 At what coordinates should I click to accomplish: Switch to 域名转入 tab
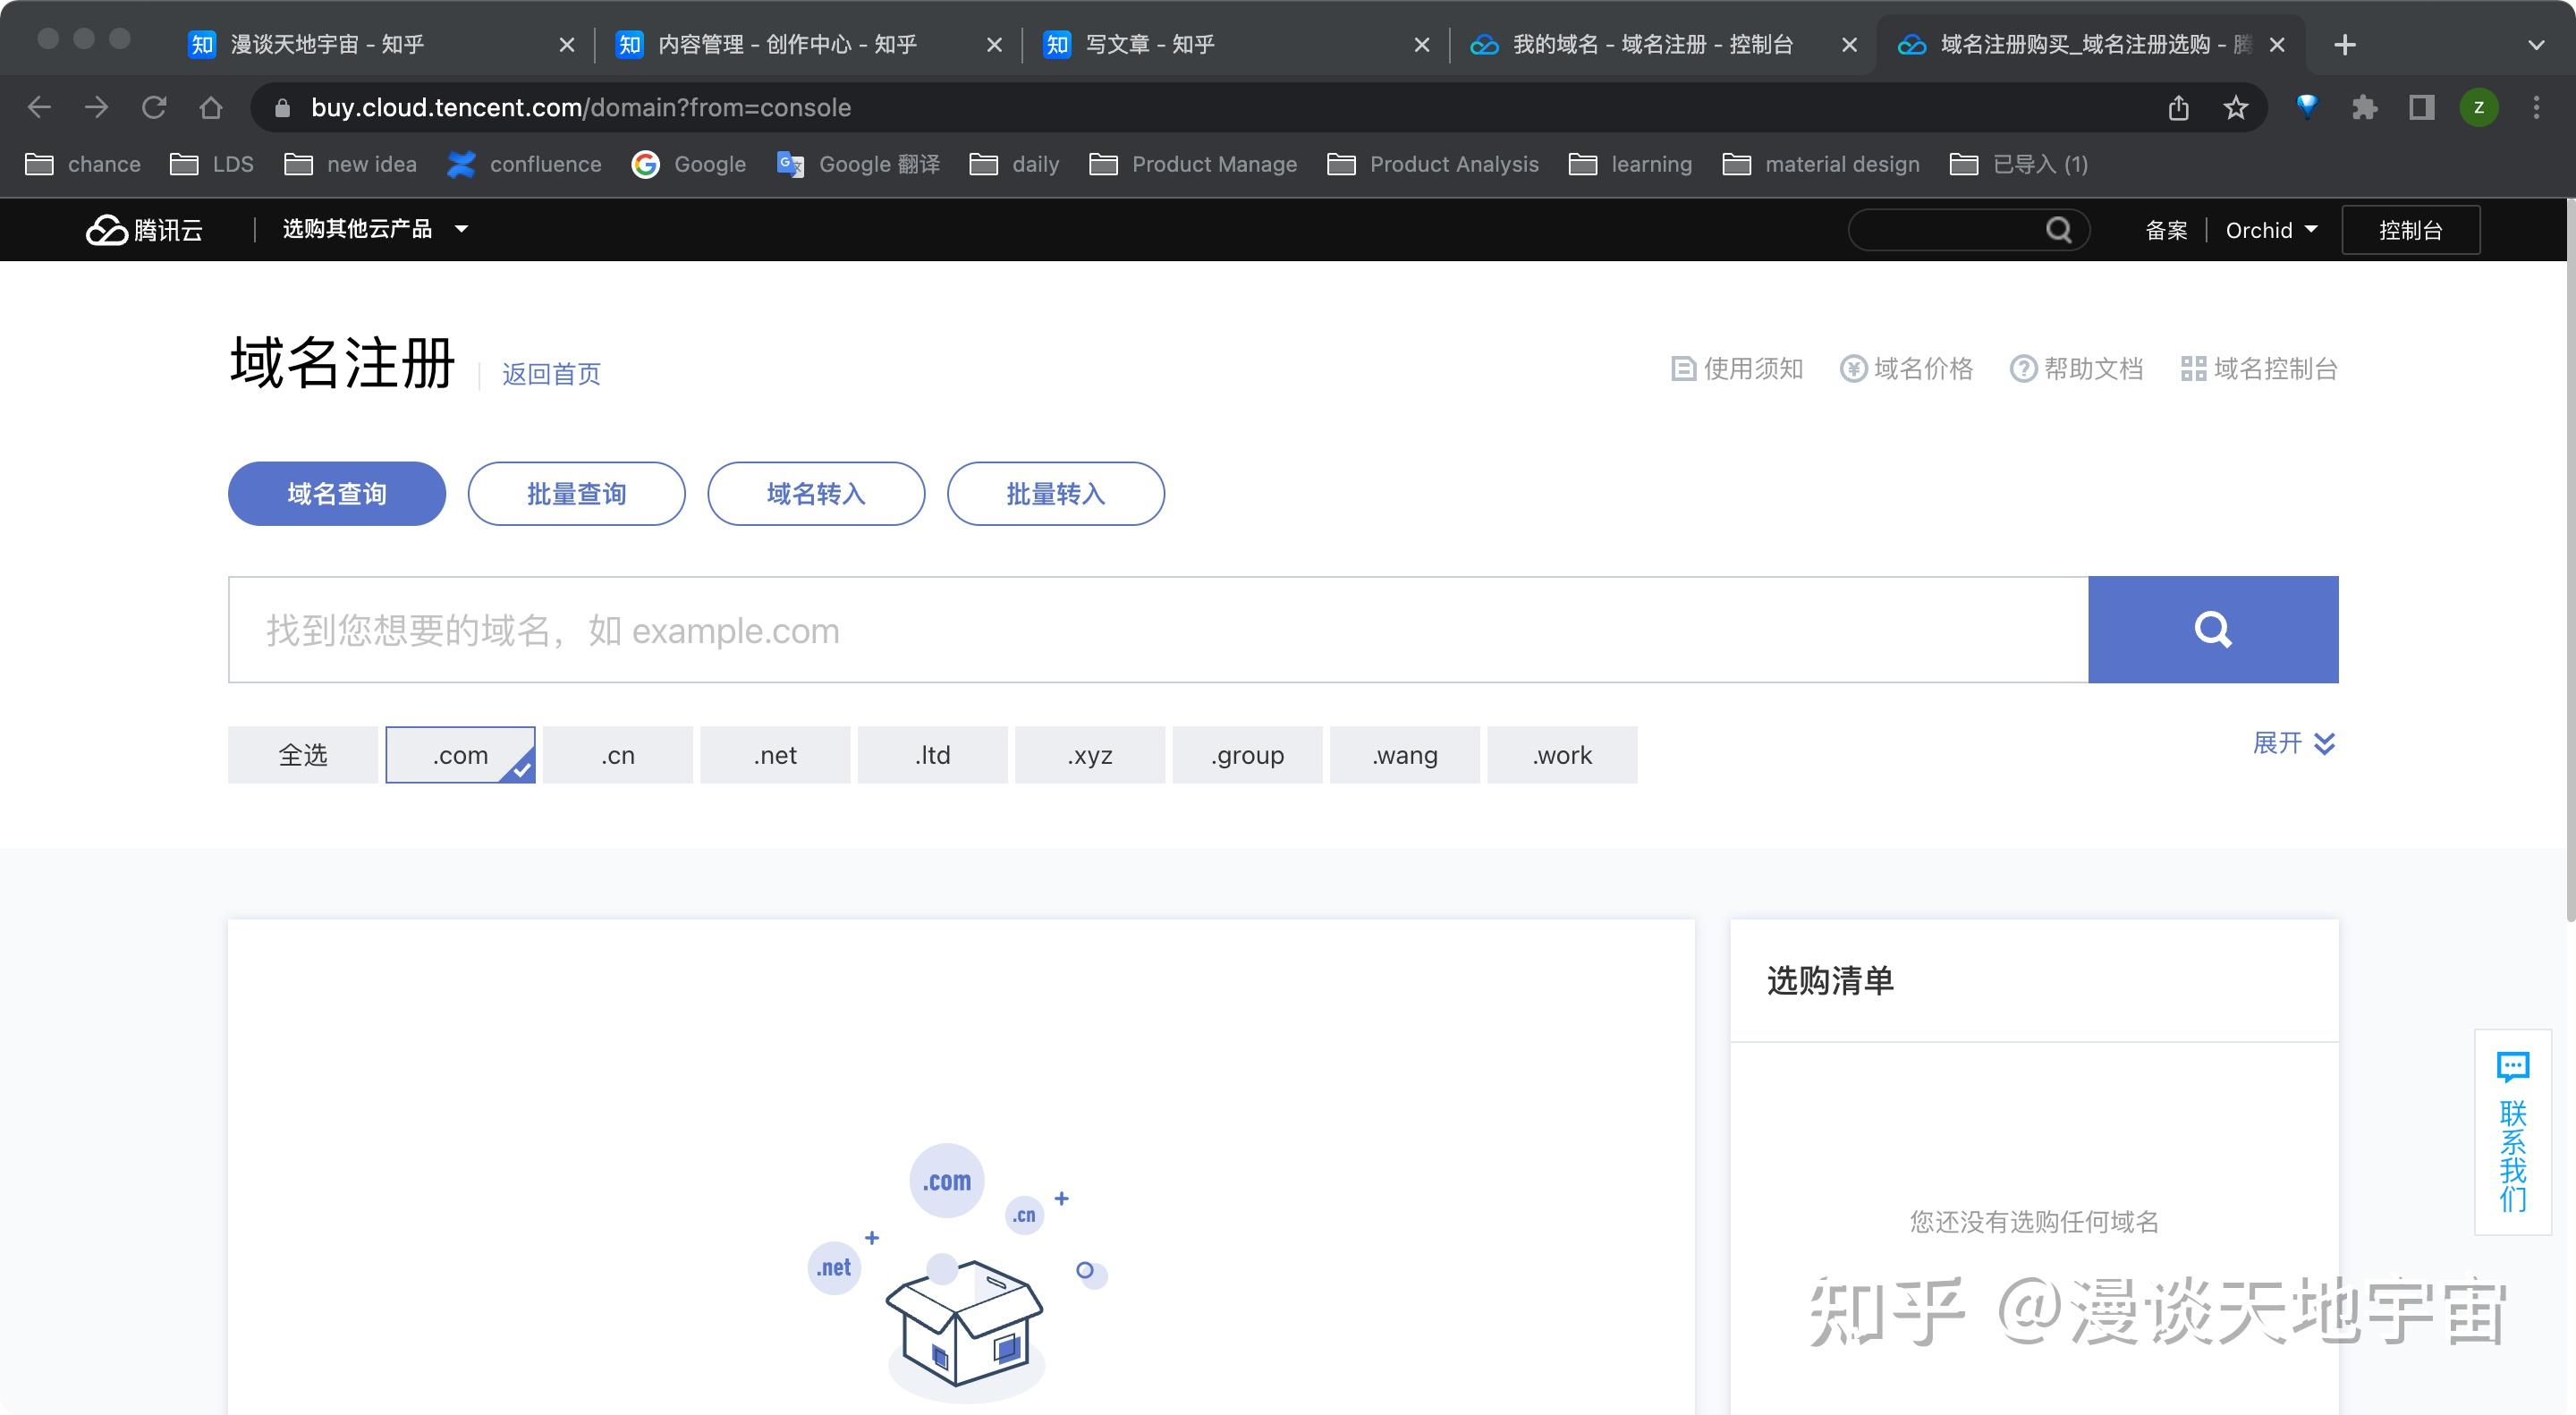[x=815, y=493]
